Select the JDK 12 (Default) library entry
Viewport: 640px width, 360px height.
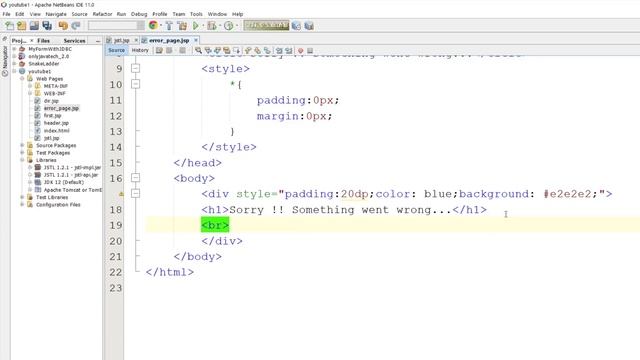(63, 182)
